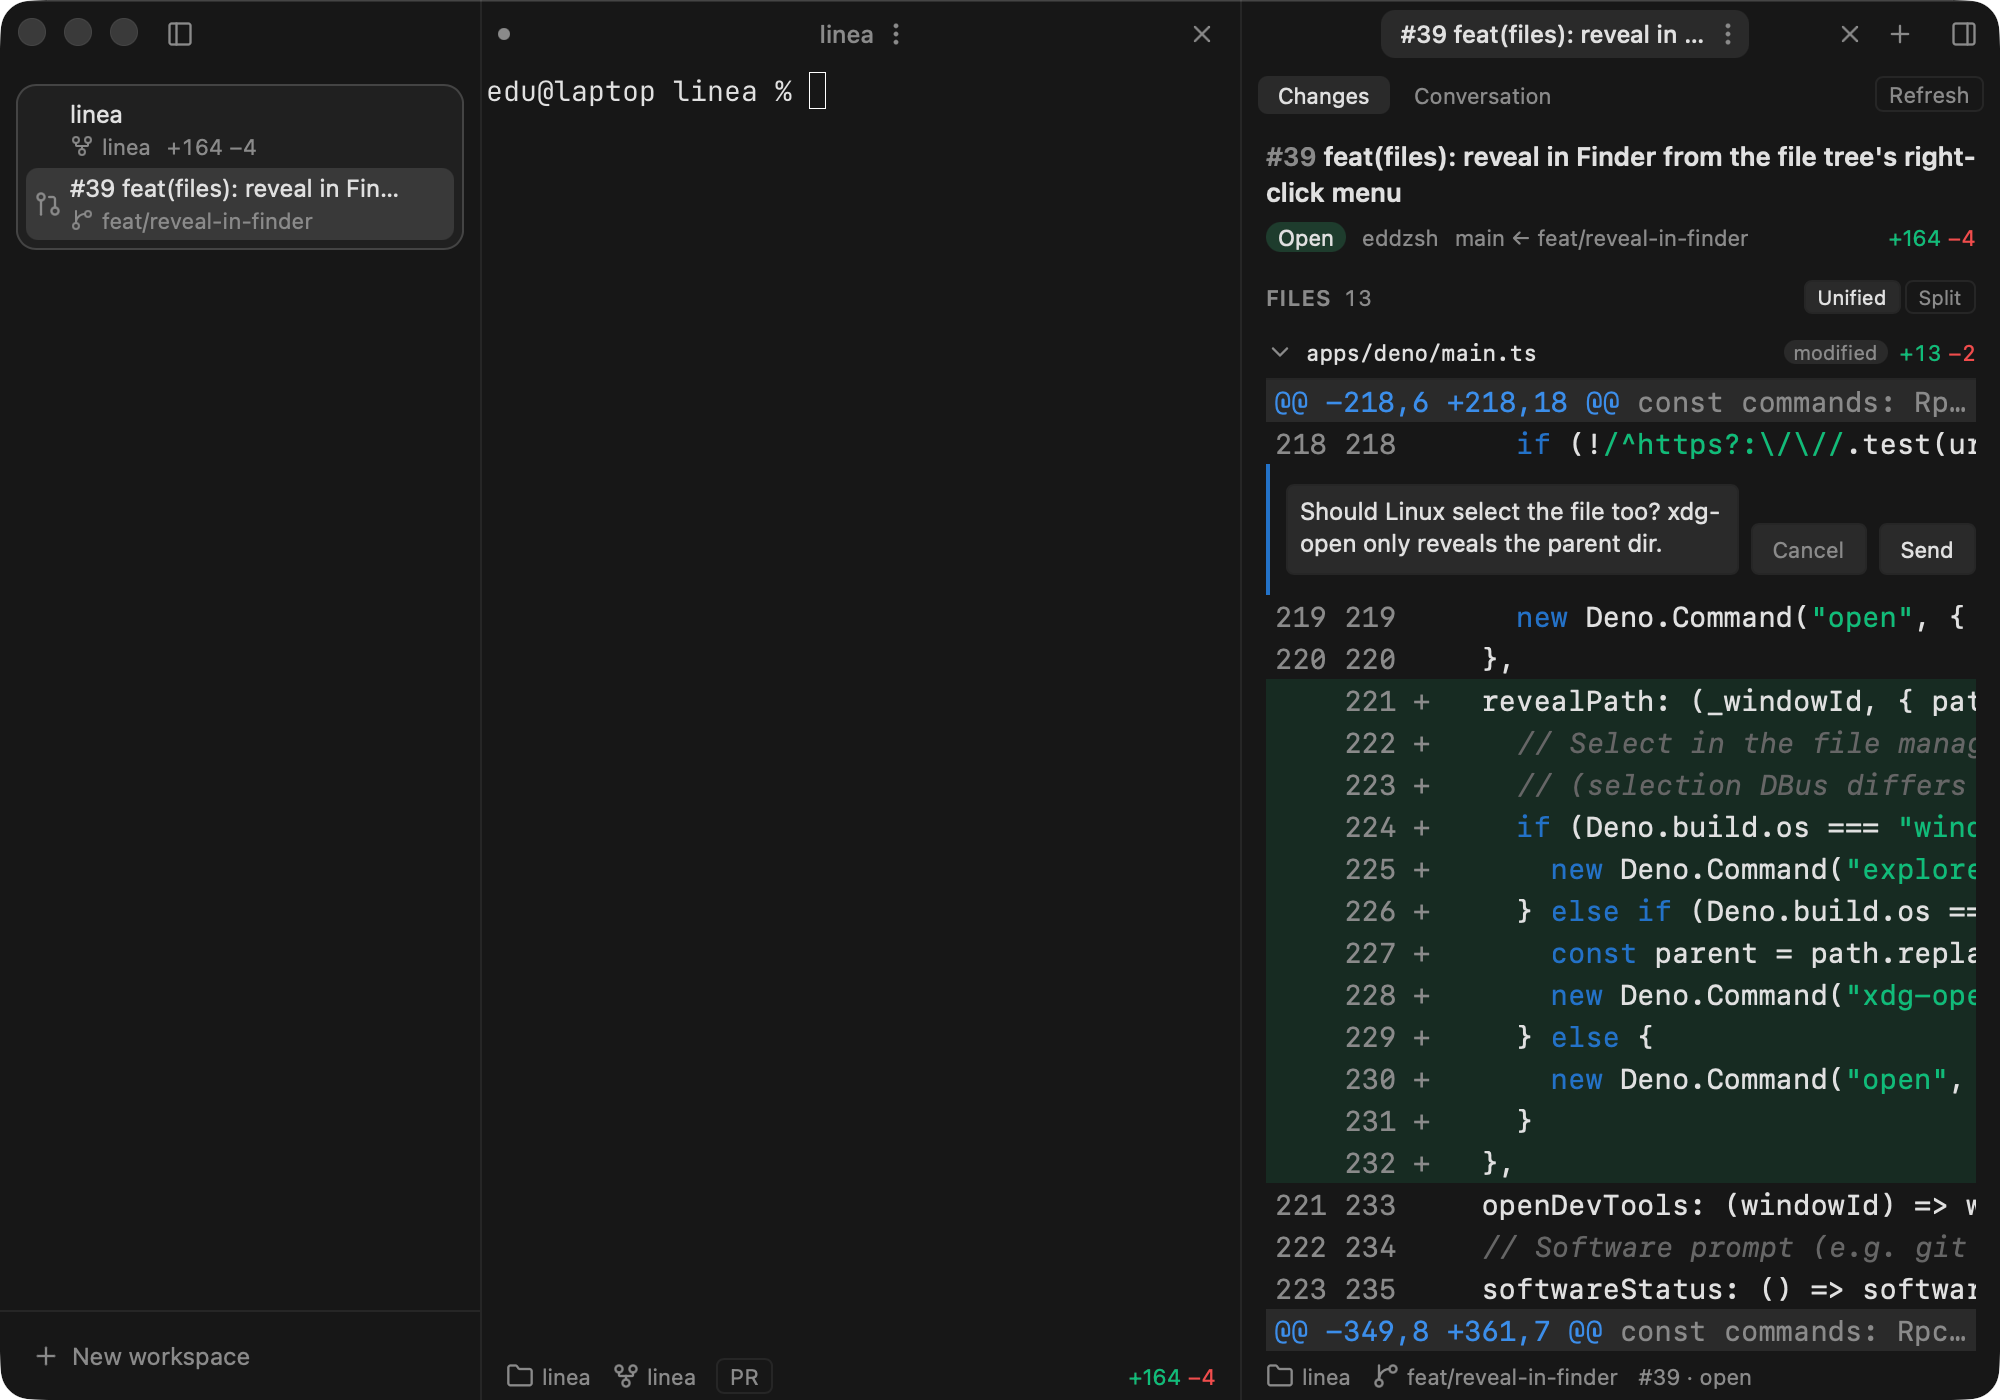This screenshot has width=2000, height=1400.
Task: Click the fork icon under the linea workspace
Action: click(82, 147)
